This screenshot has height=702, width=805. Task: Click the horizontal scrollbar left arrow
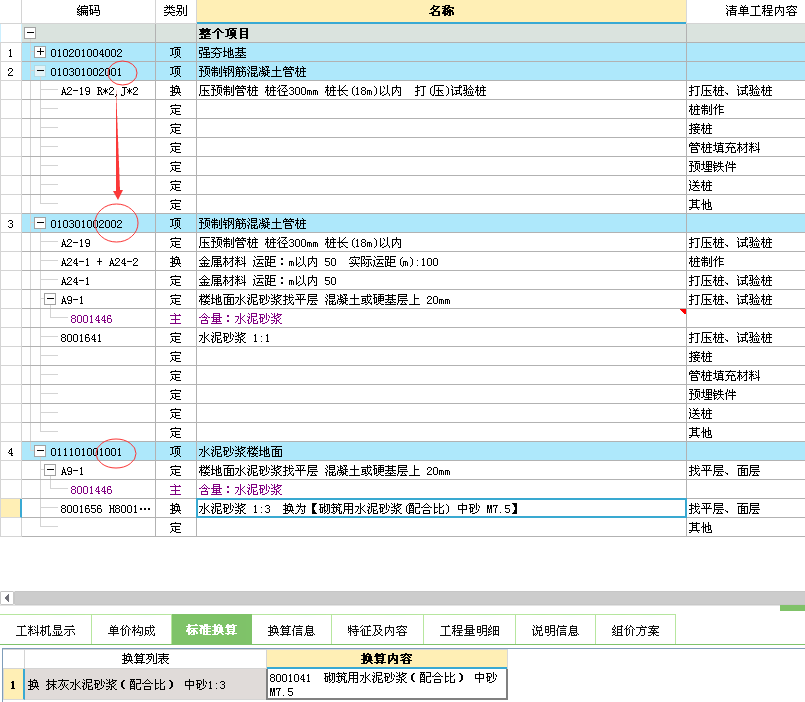point(7,598)
